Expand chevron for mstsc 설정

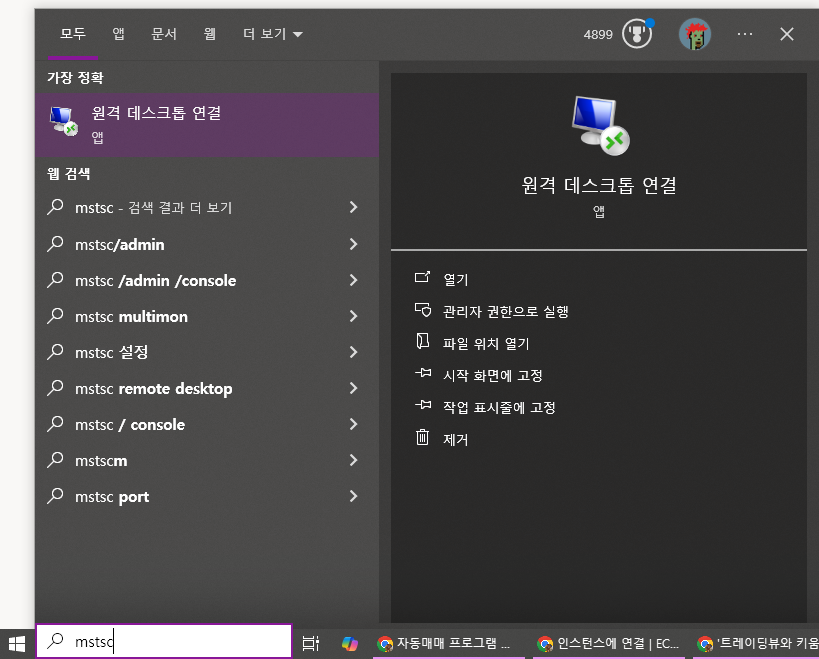[354, 352]
